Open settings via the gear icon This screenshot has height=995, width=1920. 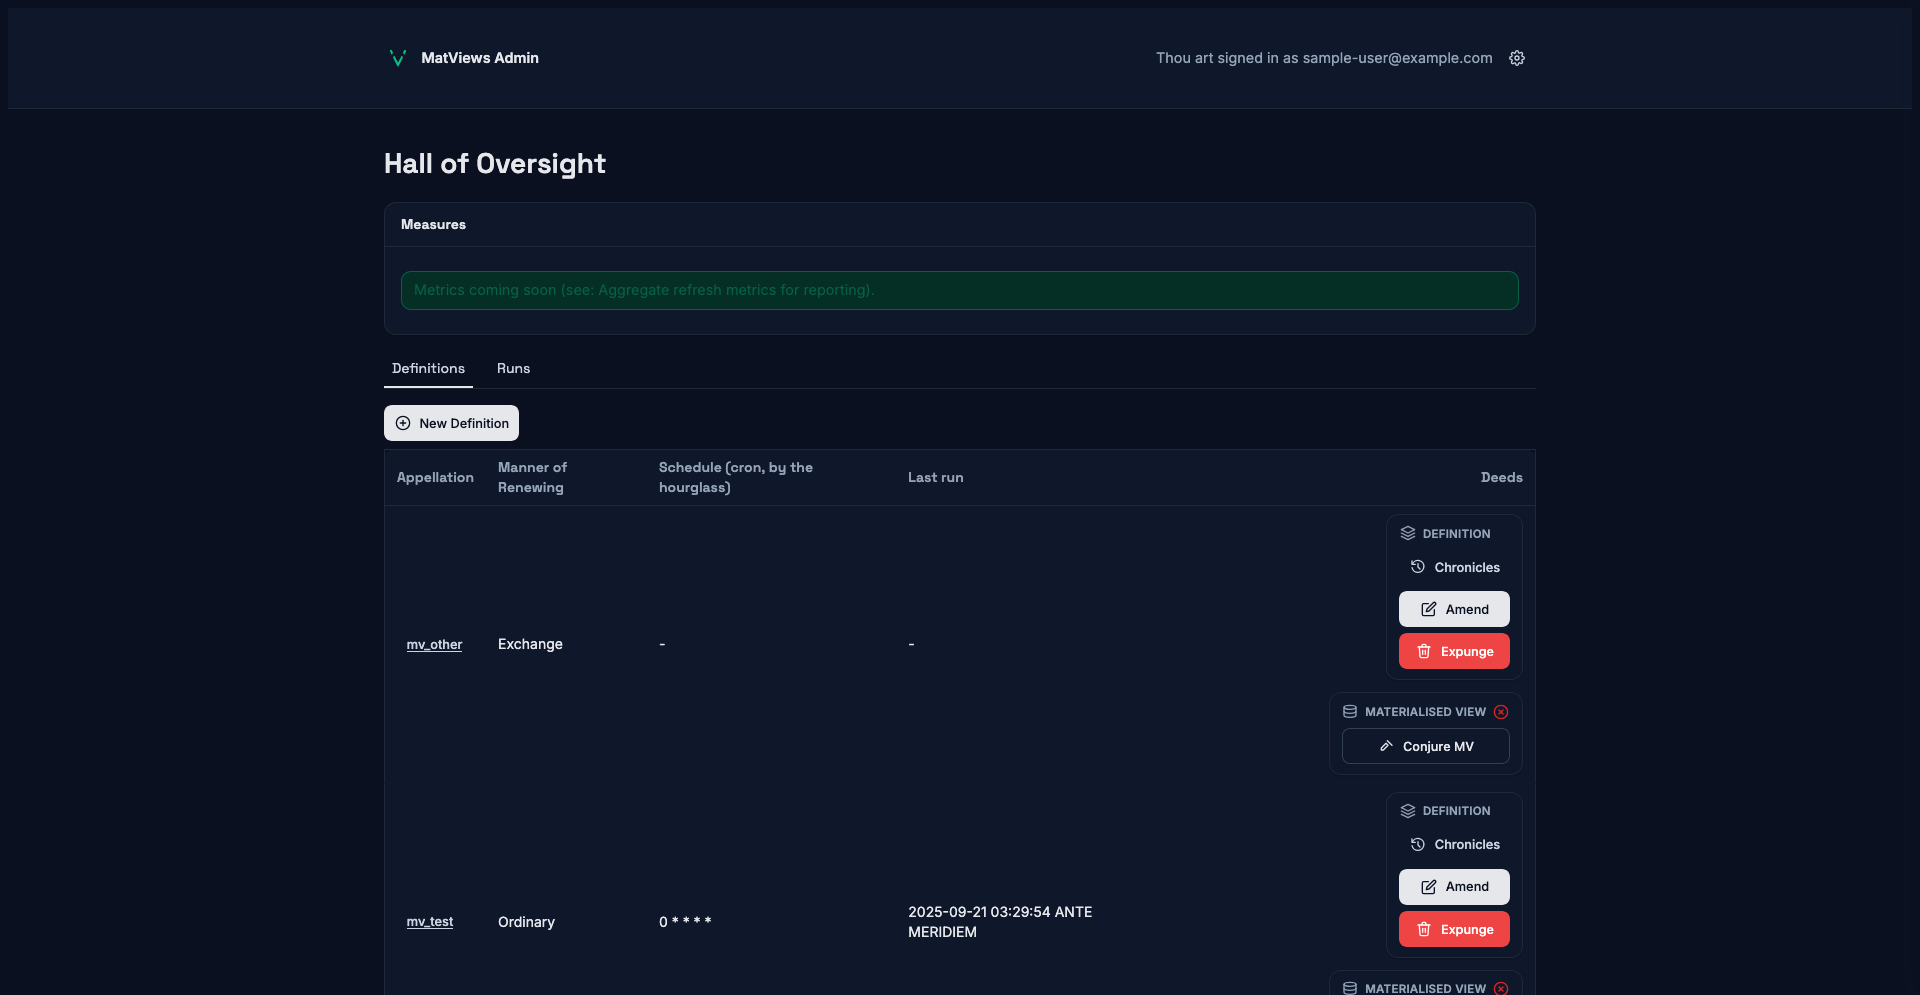(x=1517, y=58)
